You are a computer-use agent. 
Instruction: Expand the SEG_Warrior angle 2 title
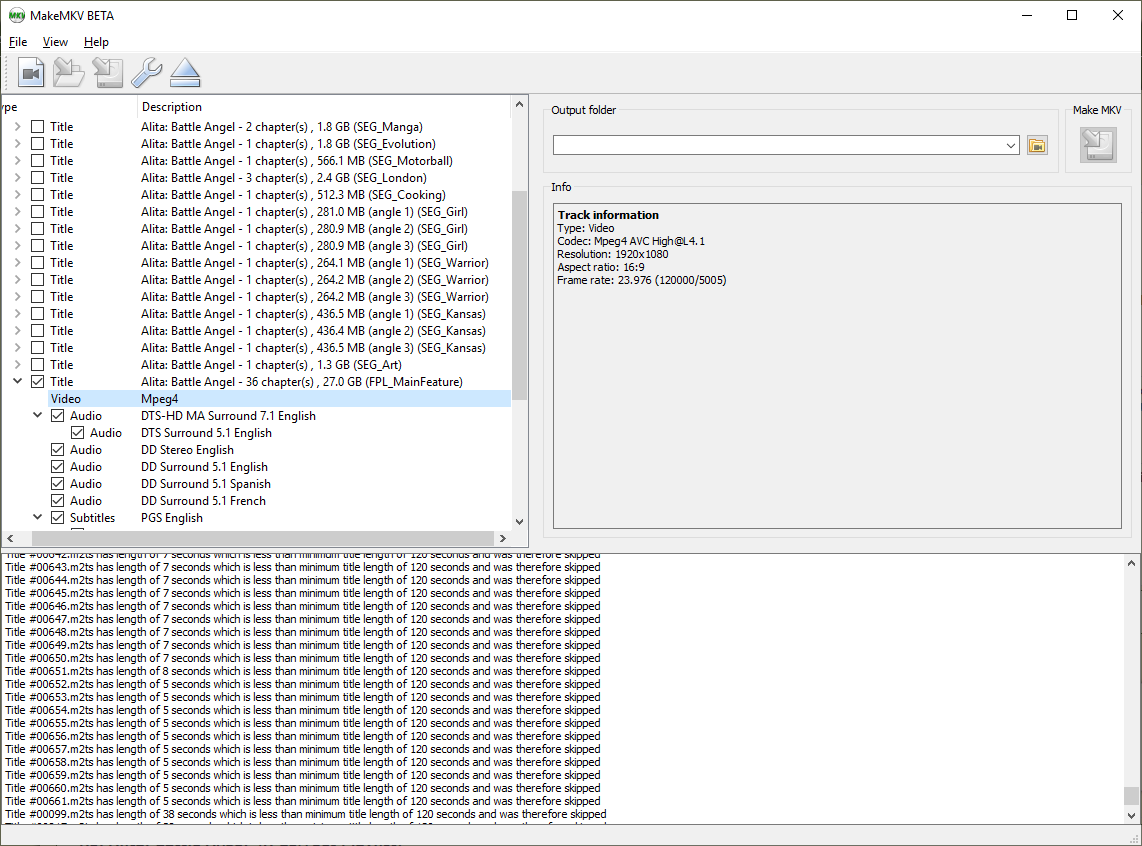tap(17, 280)
